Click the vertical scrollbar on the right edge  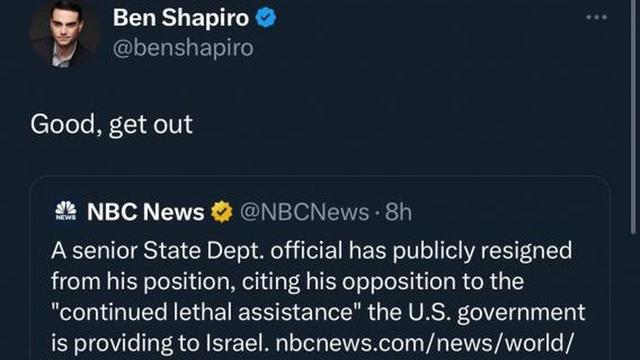coord(634,117)
